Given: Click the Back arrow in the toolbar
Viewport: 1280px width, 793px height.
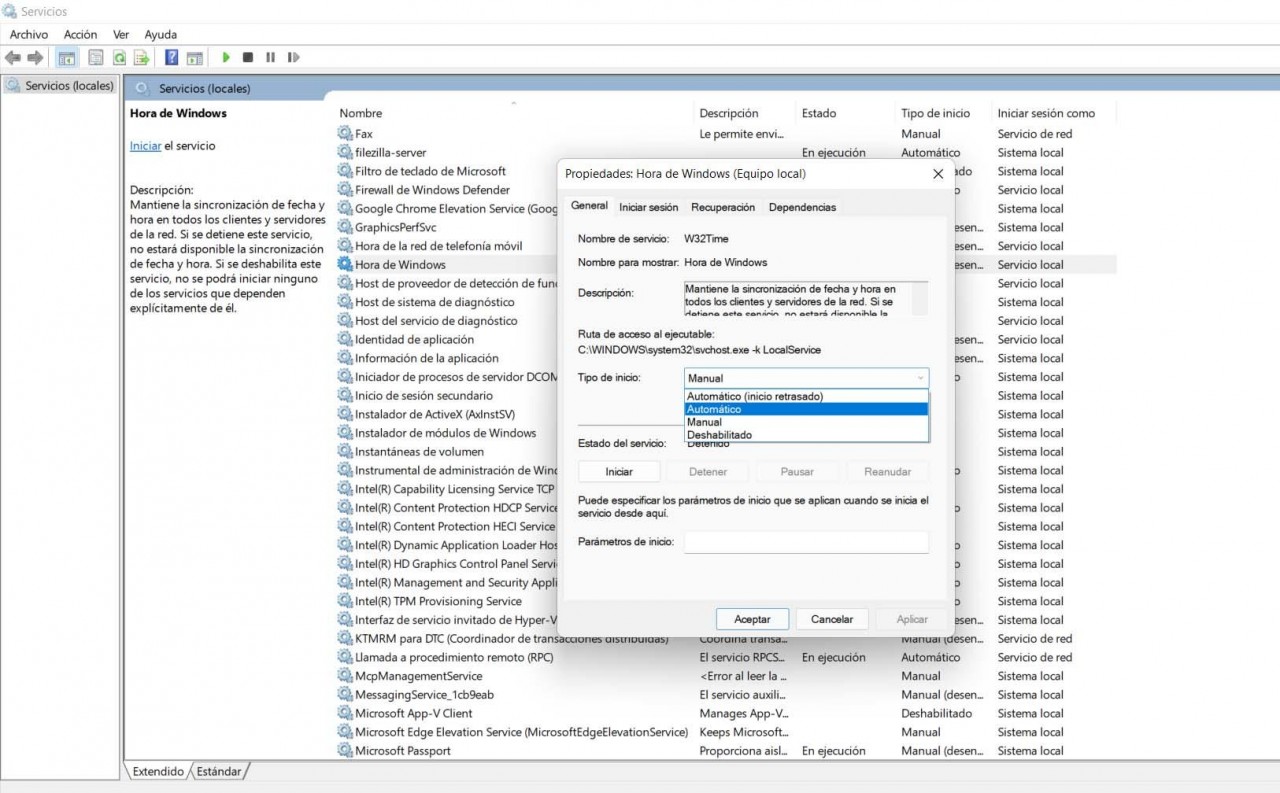Looking at the screenshot, I should 13,58.
